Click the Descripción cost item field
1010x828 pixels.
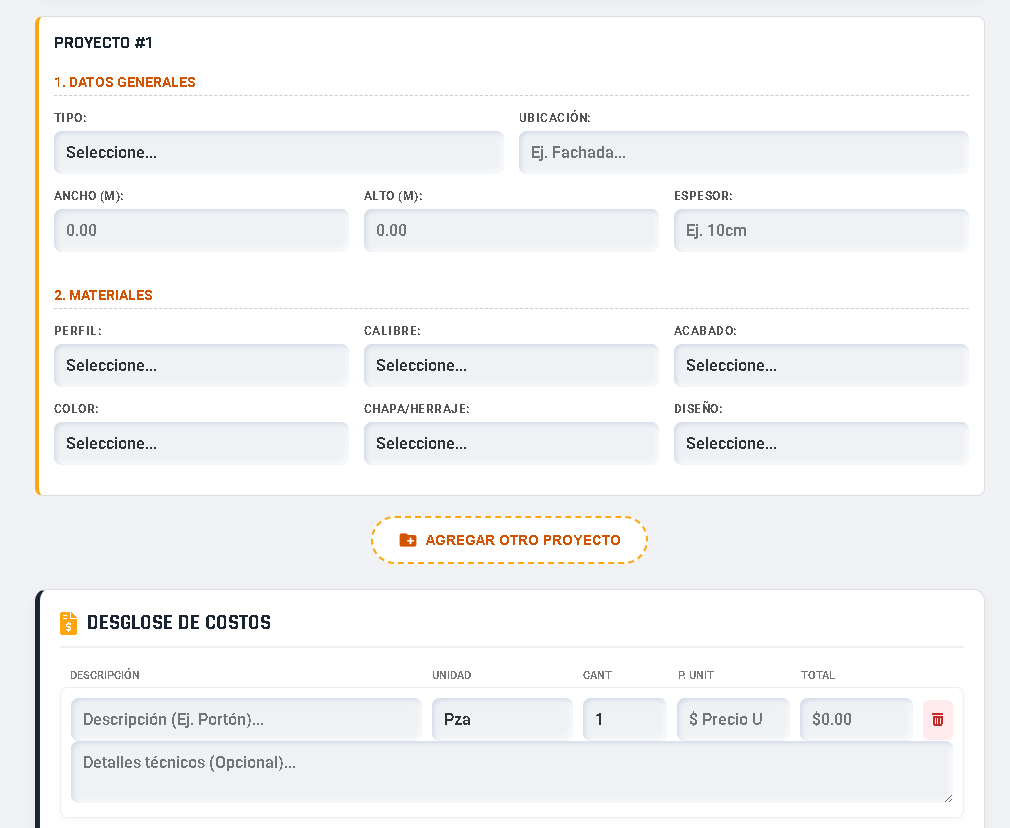246,720
